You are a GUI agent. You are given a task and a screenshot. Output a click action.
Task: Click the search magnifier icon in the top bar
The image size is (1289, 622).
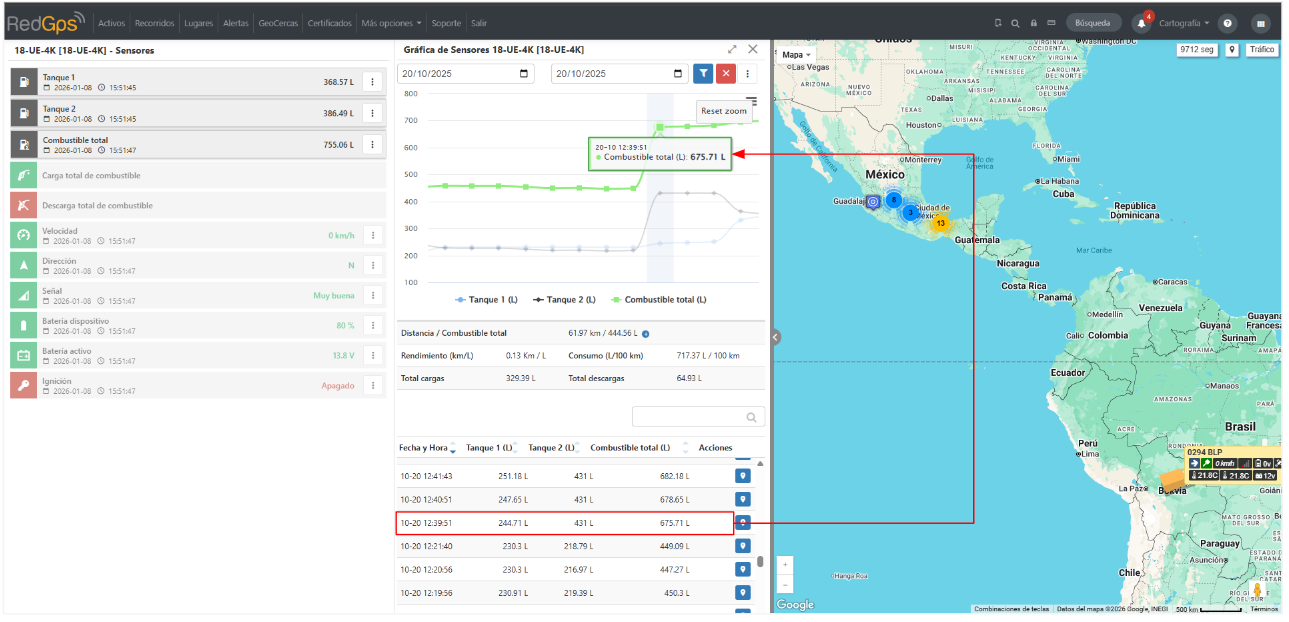(1015, 22)
